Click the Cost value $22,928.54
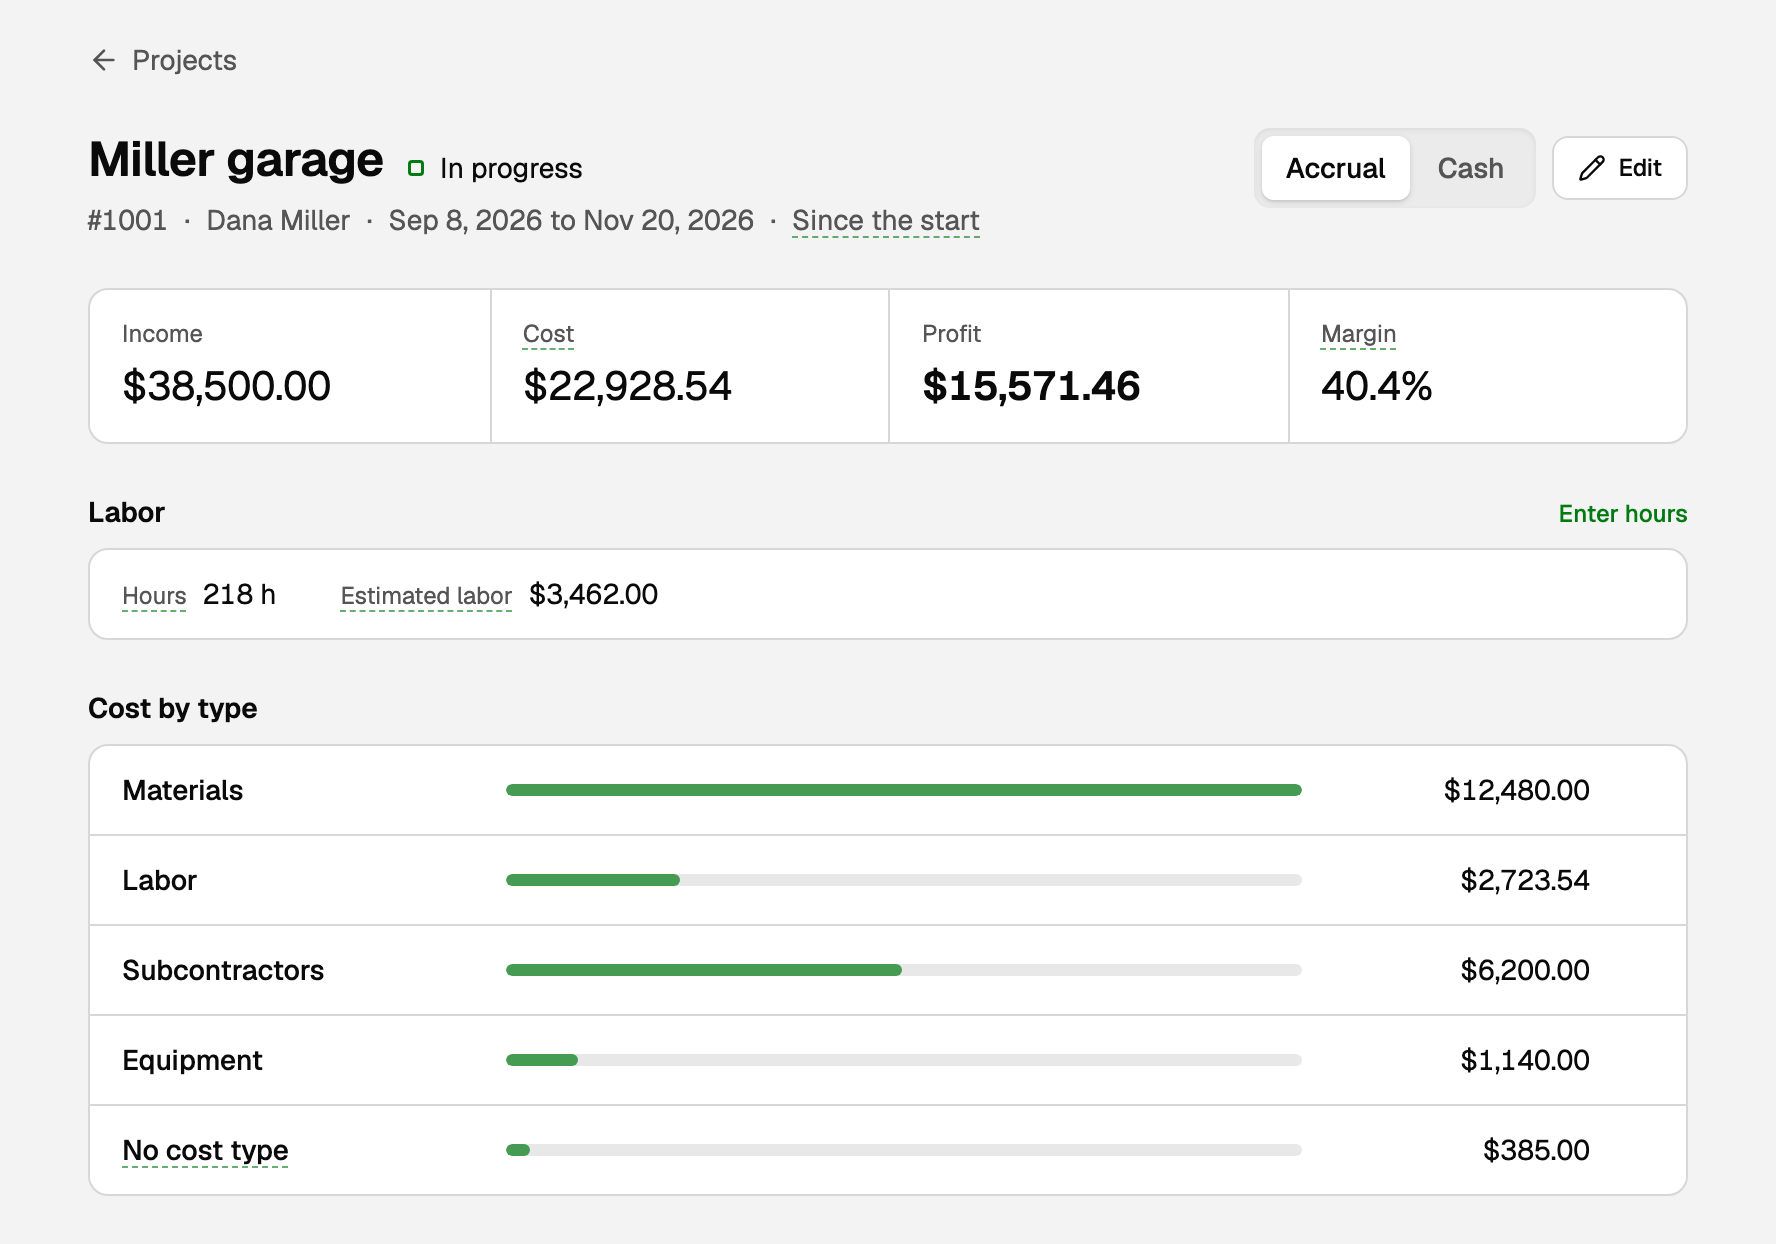Image resolution: width=1776 pixels, height=1244 pixels. 627,386
